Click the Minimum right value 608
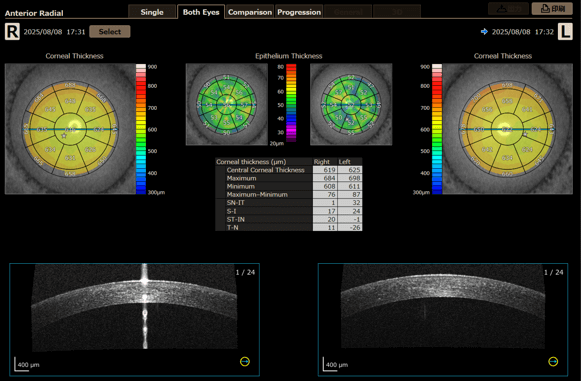581x381 pixels. pyautogui.click(x=325, y=186)
